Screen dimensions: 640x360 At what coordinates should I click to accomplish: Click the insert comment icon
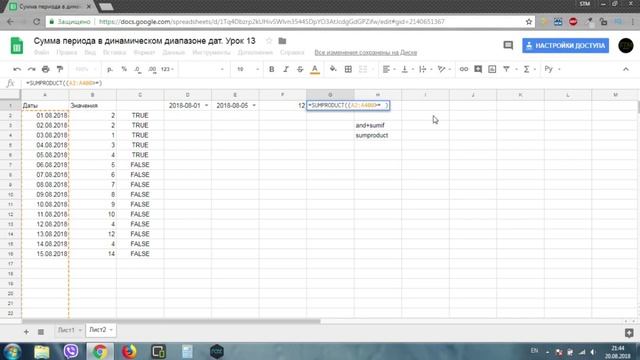point(478,69)
